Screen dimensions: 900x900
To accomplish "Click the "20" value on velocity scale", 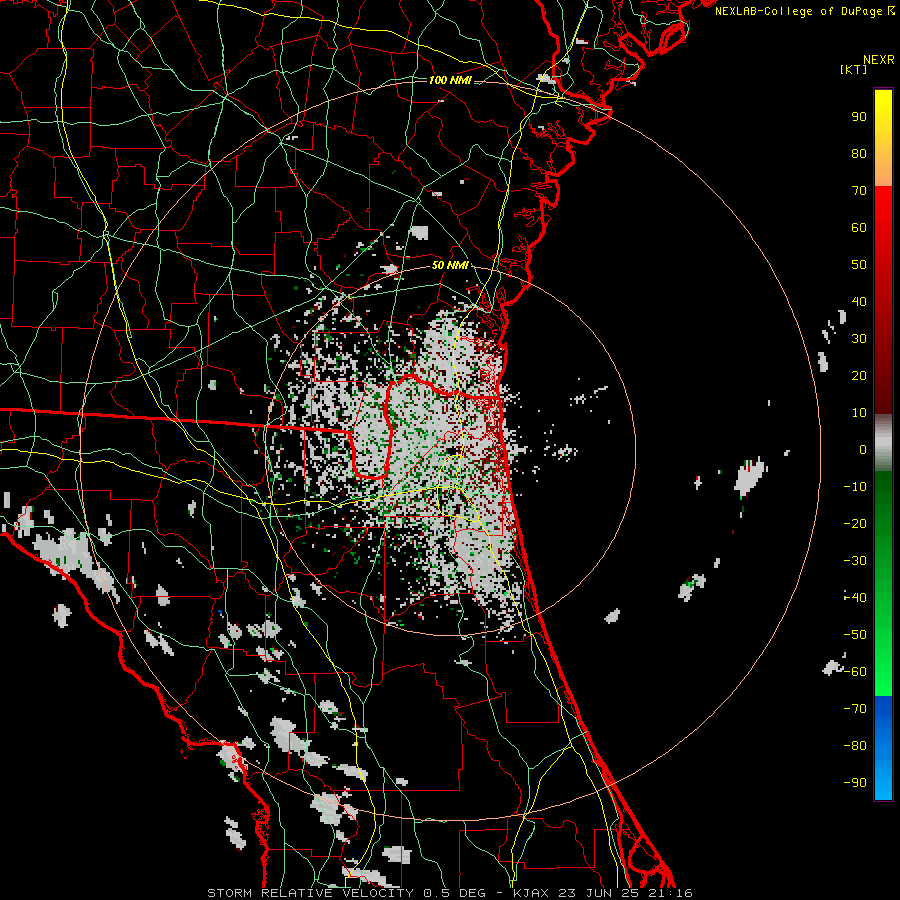I will [859, 376].
